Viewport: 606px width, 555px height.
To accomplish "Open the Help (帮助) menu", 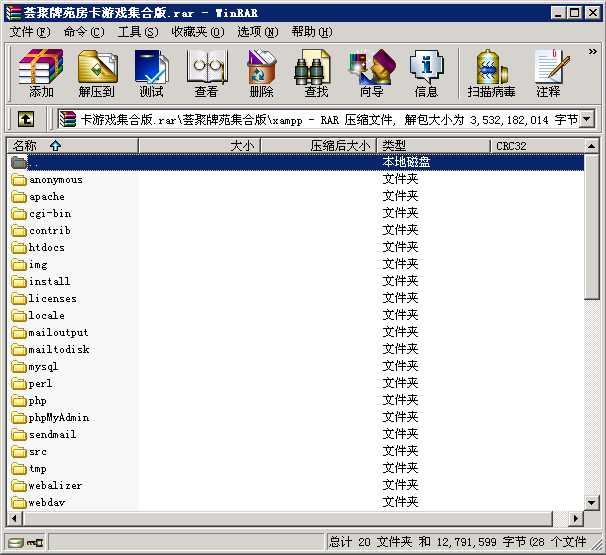I will (312, 32).
